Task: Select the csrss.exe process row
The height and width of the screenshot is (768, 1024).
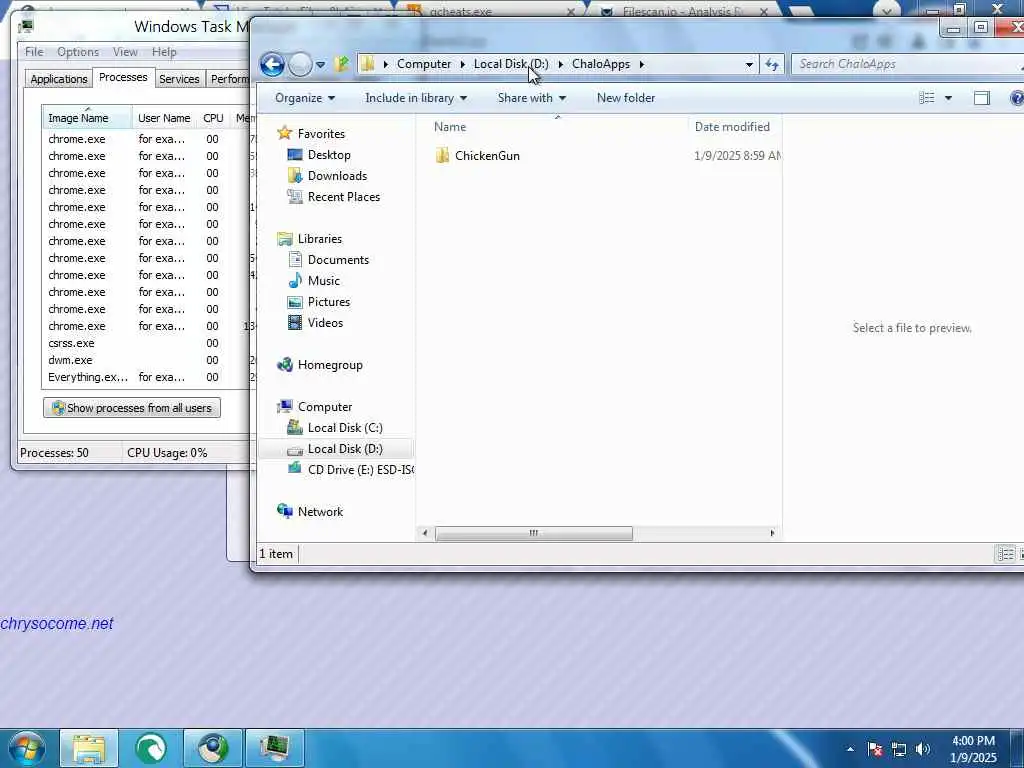Action: point(146,343)
